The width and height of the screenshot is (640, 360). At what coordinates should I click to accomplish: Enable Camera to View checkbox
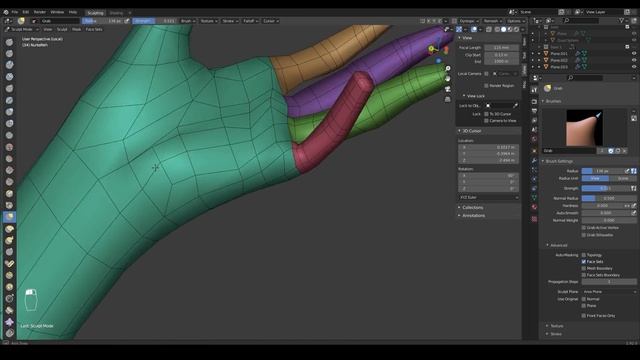486,121
